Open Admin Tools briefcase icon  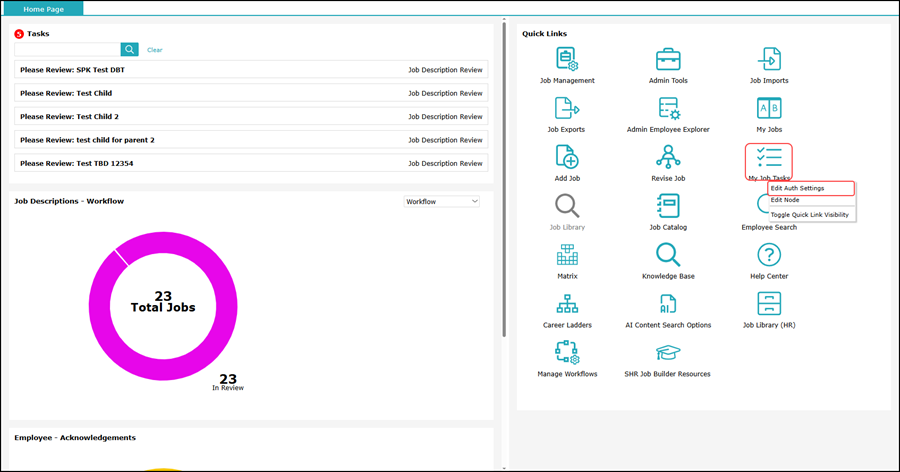(668, 59)
